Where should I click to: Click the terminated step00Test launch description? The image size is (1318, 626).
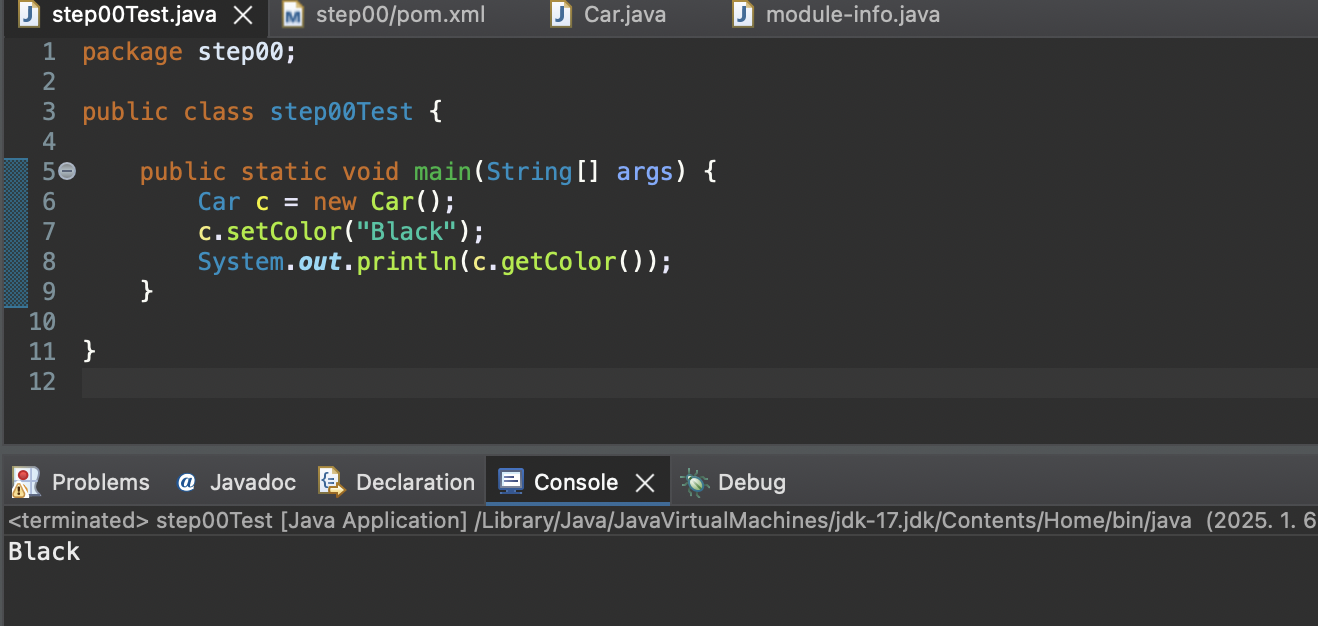661,520
